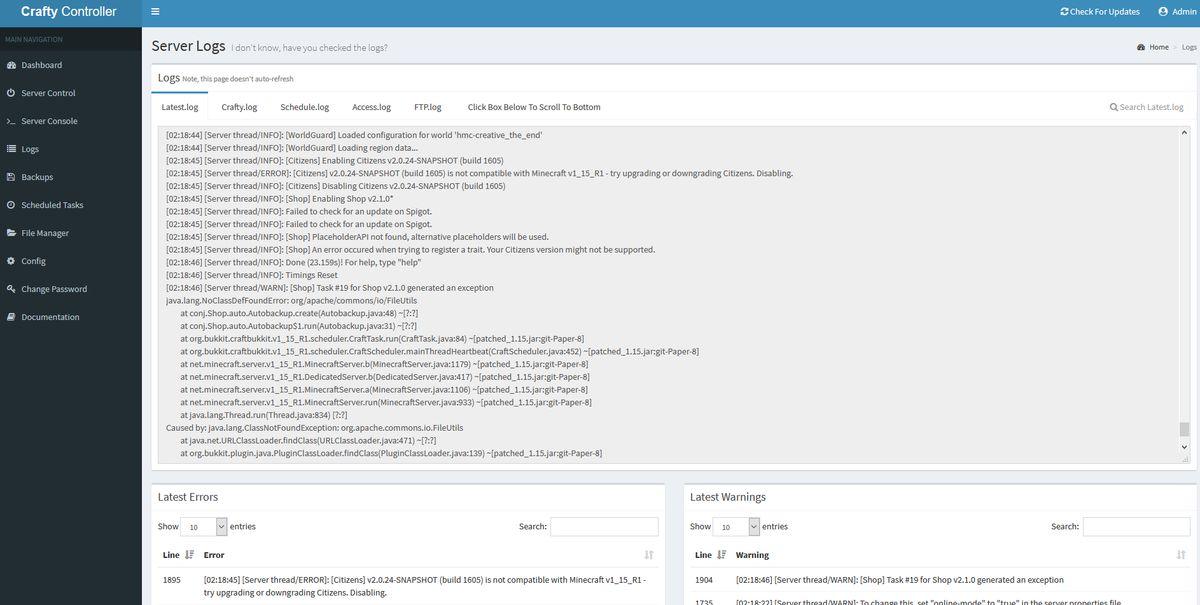Switch to the Schedule.log tab
The height and width of the screenshot is (605, 1200).
tap(304, 107)
